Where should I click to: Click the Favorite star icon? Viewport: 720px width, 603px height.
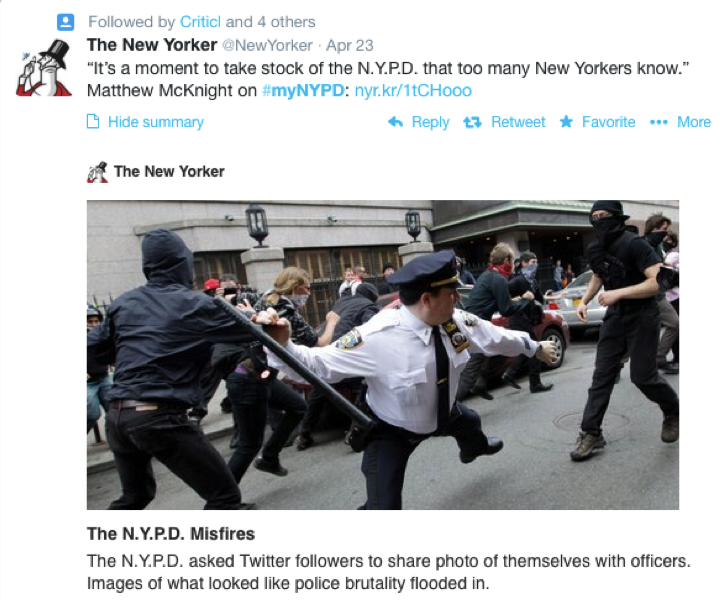tap(566, 122)
